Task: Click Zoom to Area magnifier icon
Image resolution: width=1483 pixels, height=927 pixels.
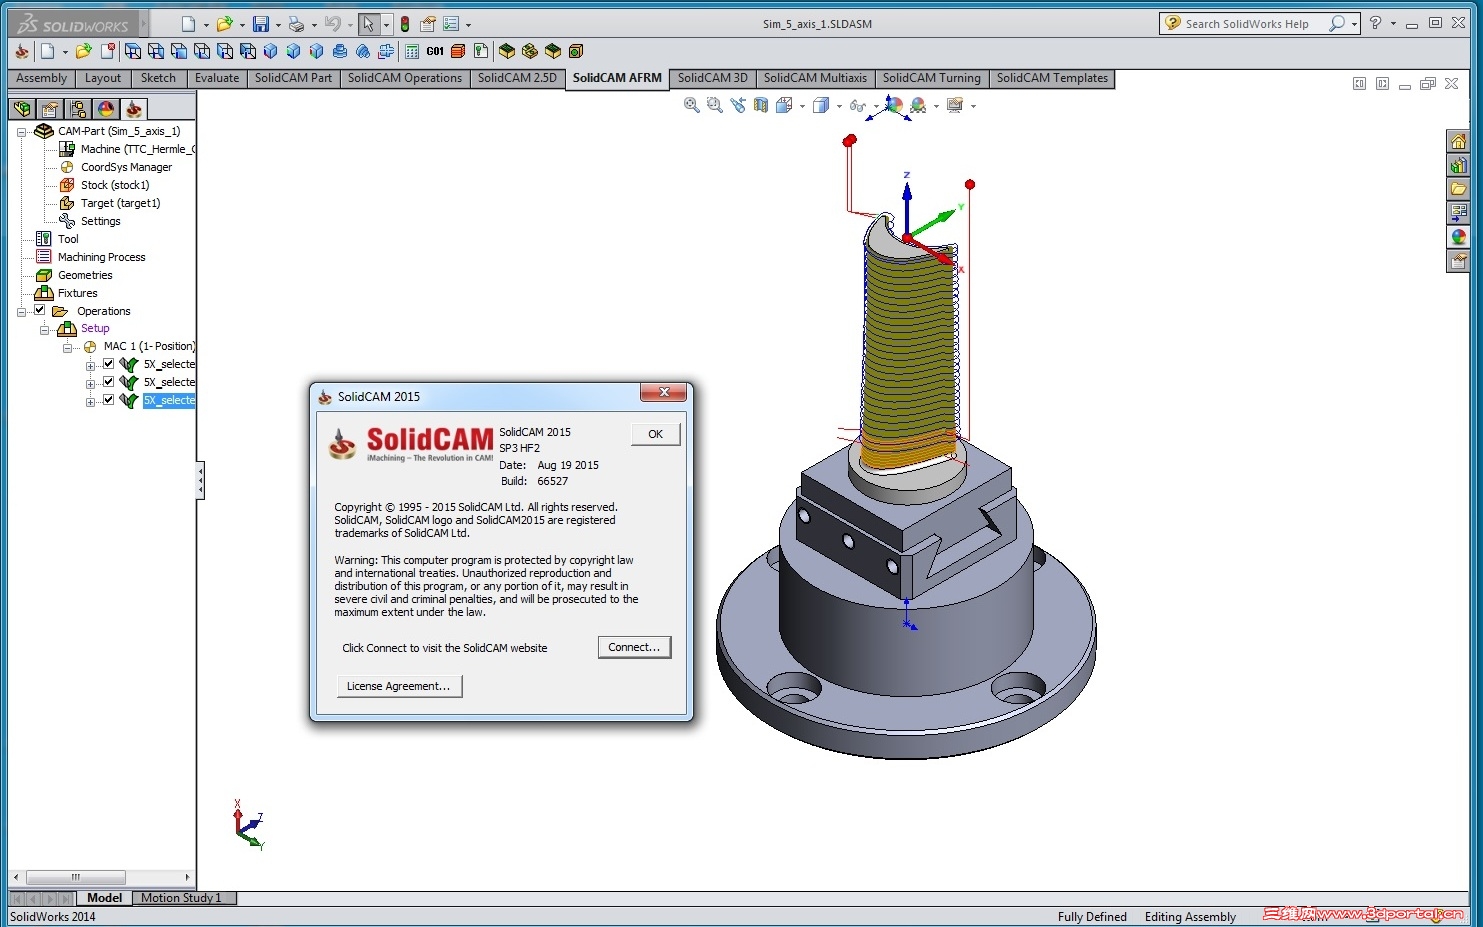Action: [714, 105]
